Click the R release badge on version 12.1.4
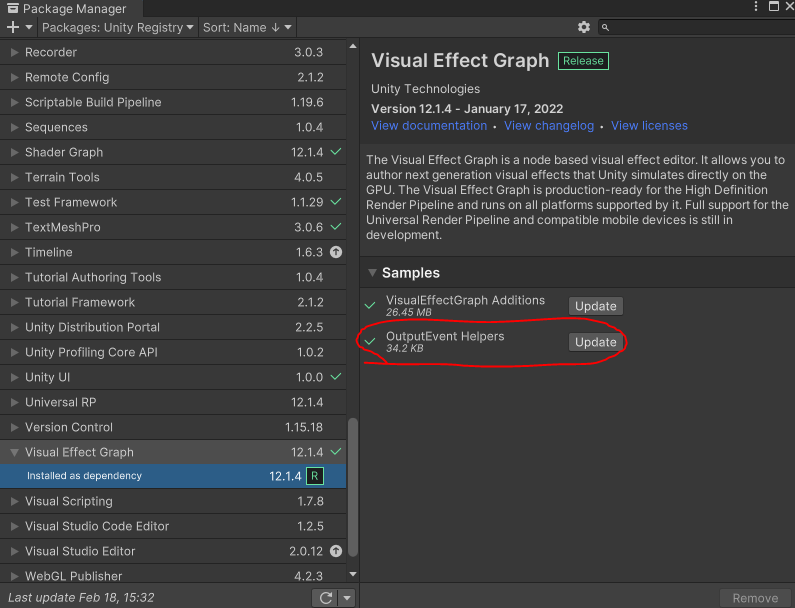The image size is (795, 608). pos(315,476)
